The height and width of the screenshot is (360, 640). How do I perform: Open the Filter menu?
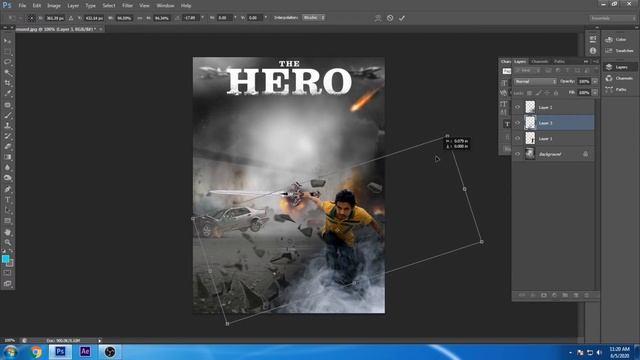pos(127,6)
